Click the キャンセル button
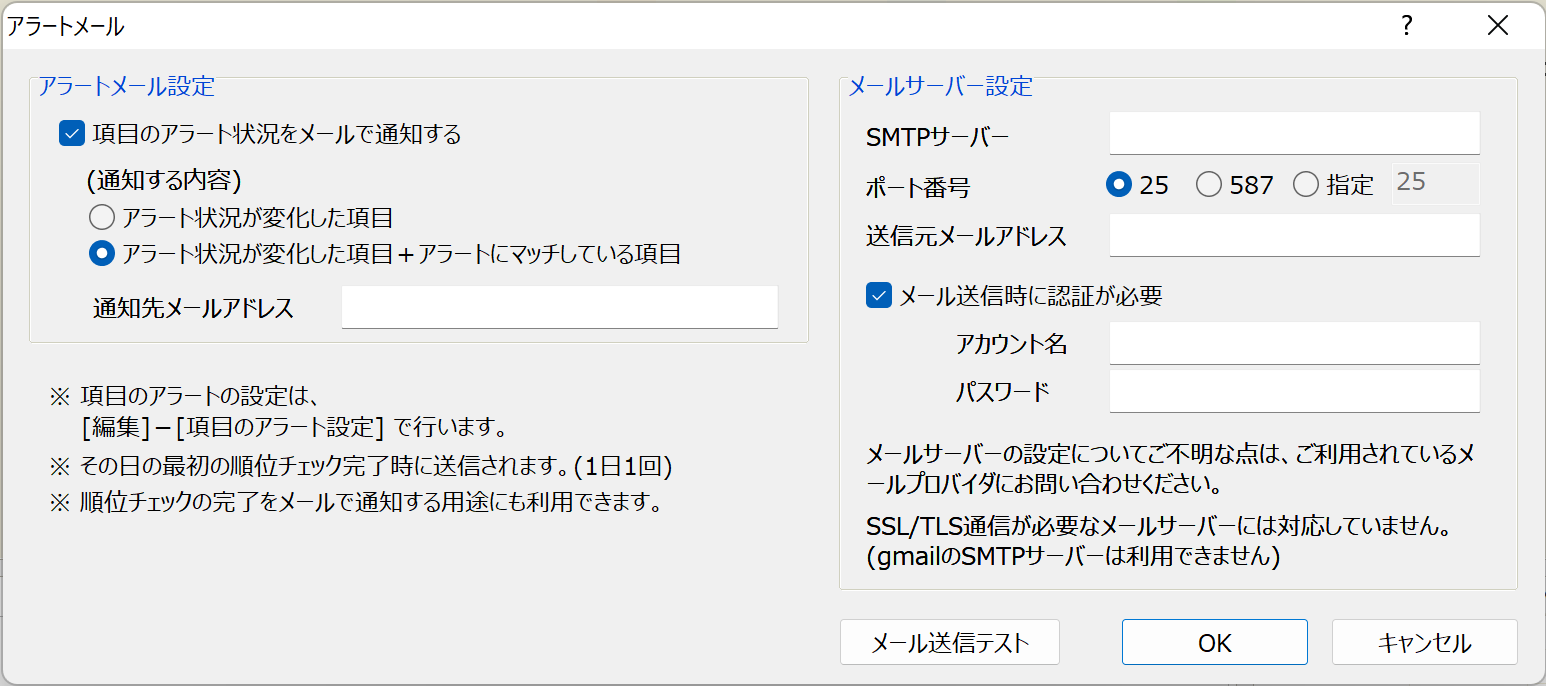The height and width of the screenshot is (686, 1546). click(x=1424, y=642)
